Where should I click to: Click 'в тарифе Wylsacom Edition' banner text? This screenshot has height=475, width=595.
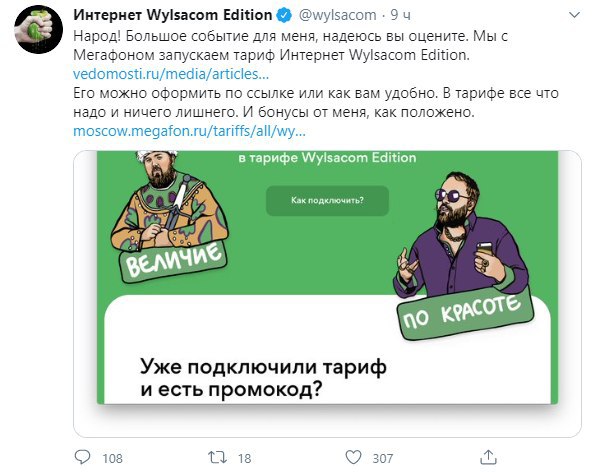point(327,158)
